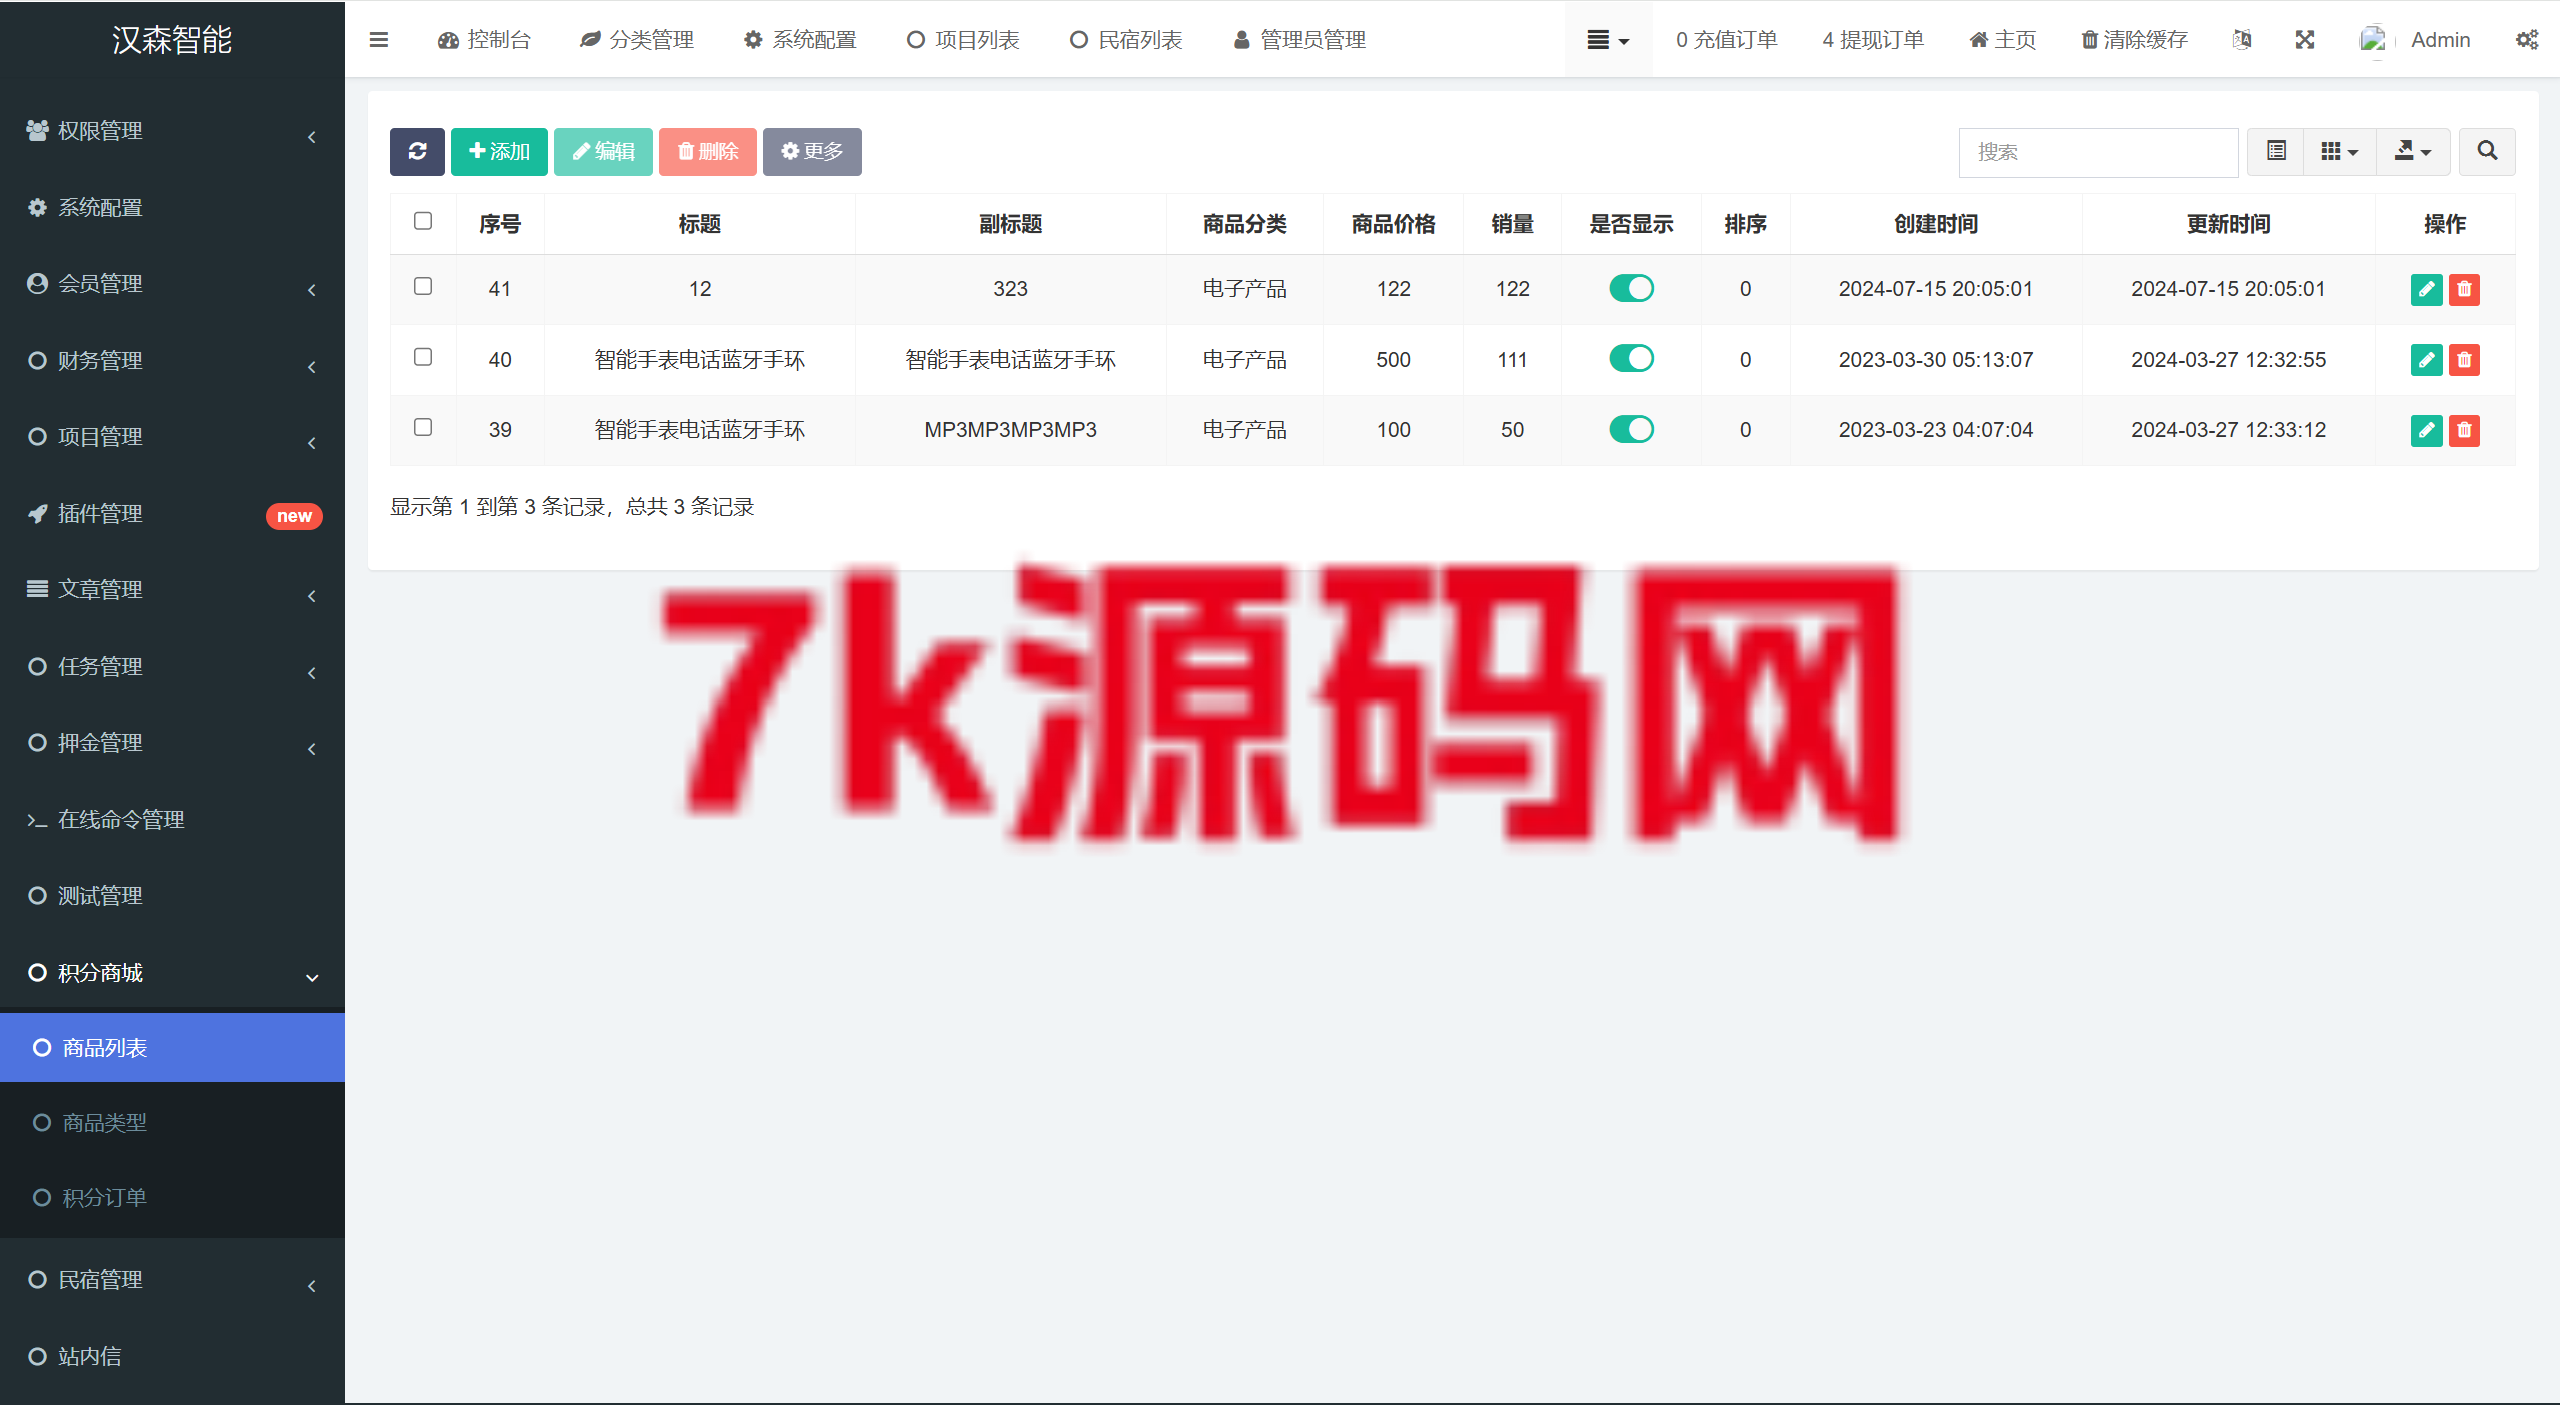Click the language translate icon
Image resolution: width=2560 pixels, height=1405 pixels.
(2242, 40)
